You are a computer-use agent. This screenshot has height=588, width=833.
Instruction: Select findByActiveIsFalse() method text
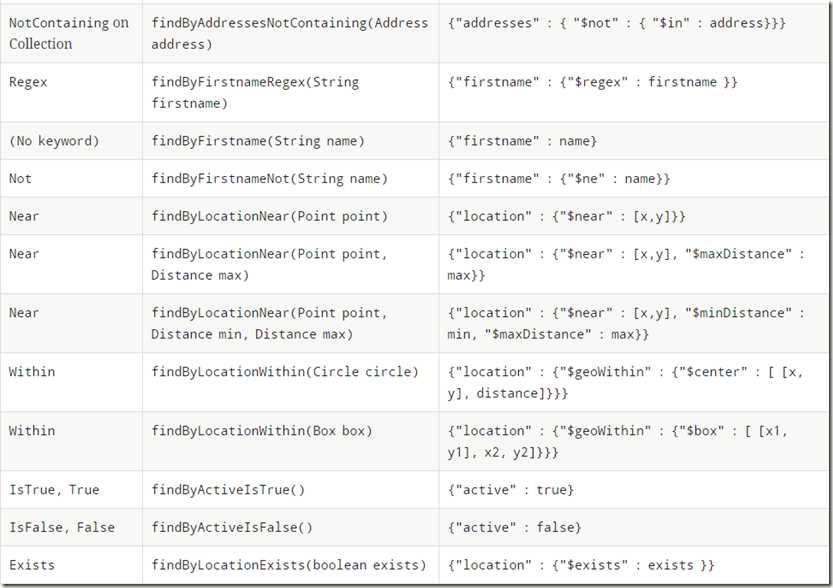coord(232,527)
